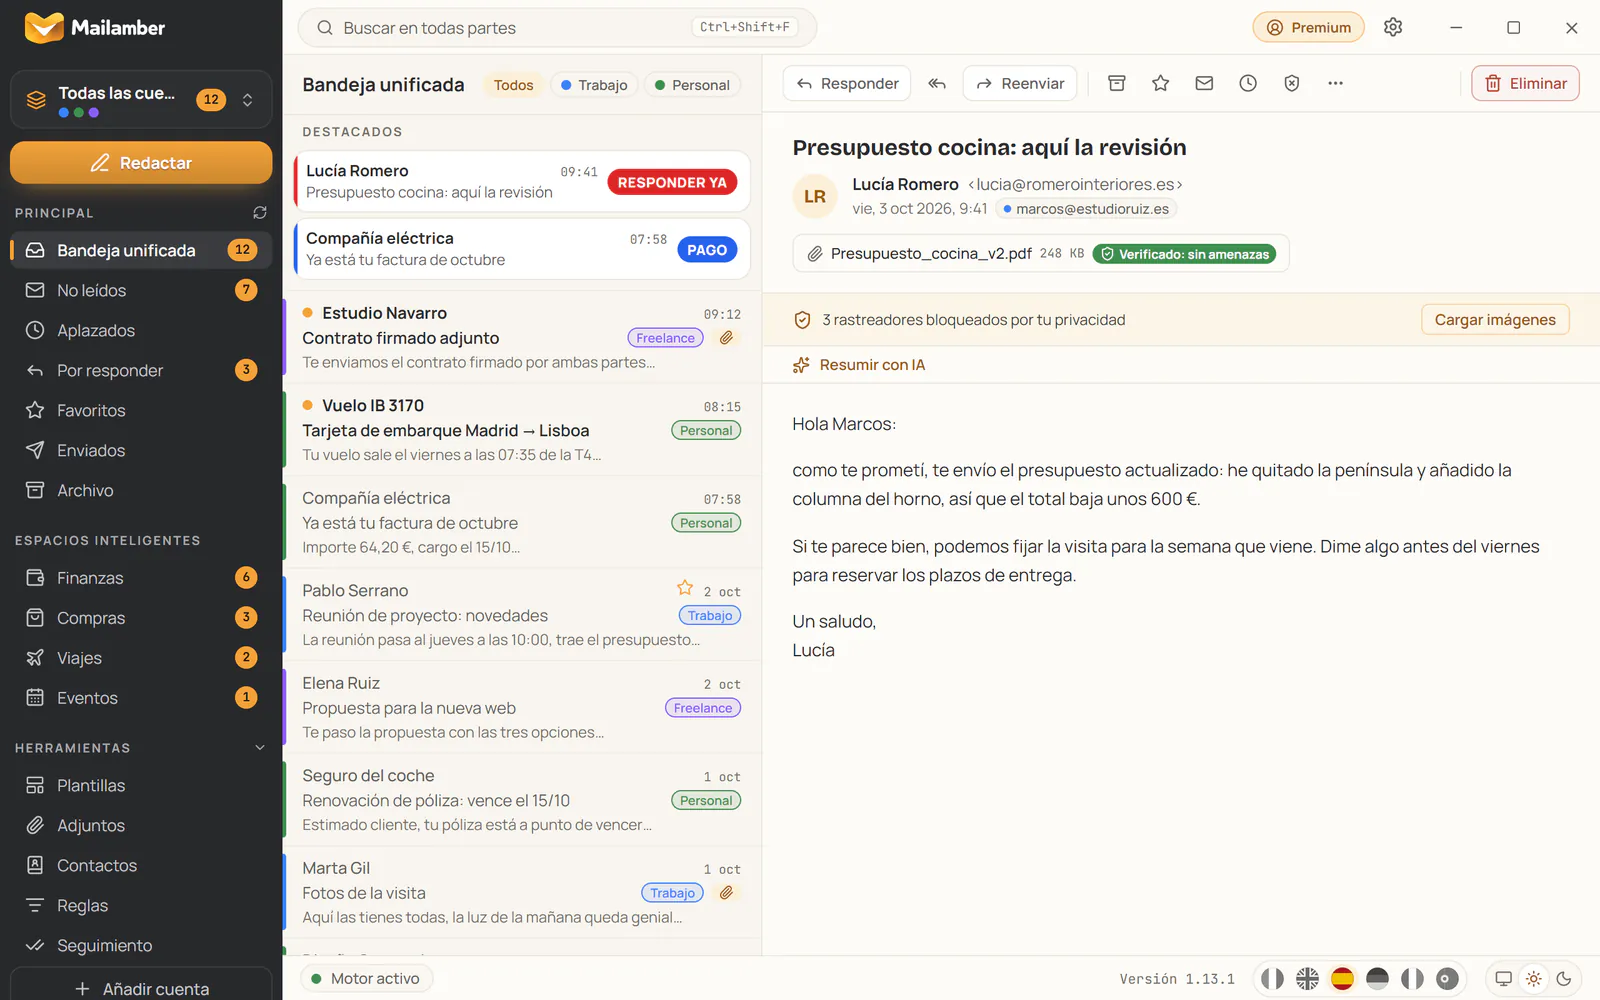Mark message unread with the envelope icon
The width and height of the screenshot is (1600, 1000).
(x=1204, y=84)
